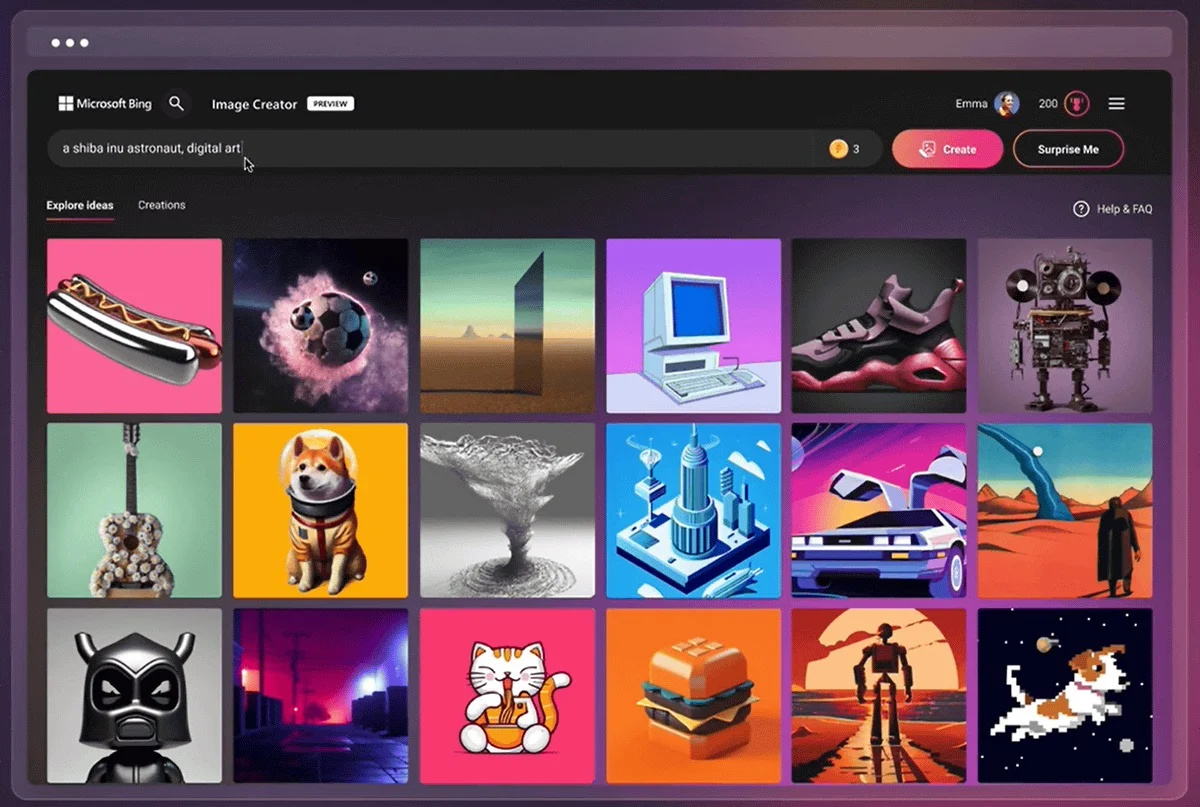The image size is (1200, 807).
Task: Click the rewards trophy icon
Action: click(x=1077, y=103)
